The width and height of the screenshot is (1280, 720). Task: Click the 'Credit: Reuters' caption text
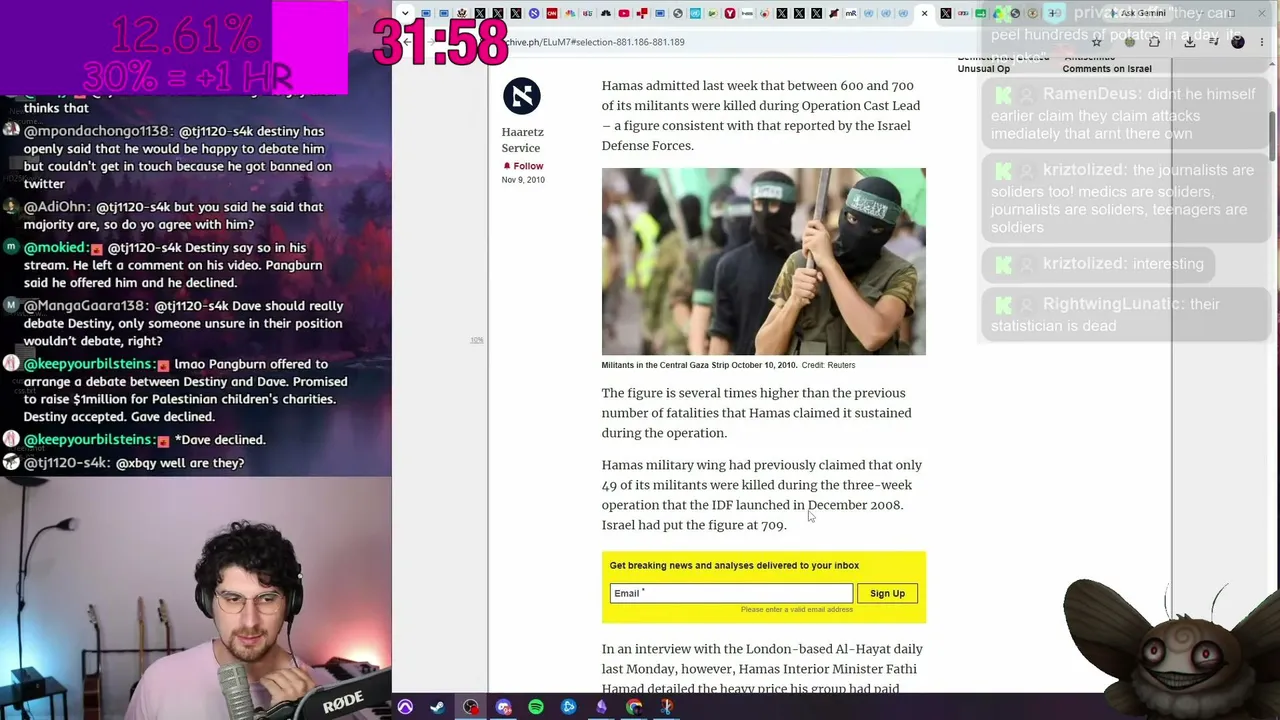pos(828,365)
